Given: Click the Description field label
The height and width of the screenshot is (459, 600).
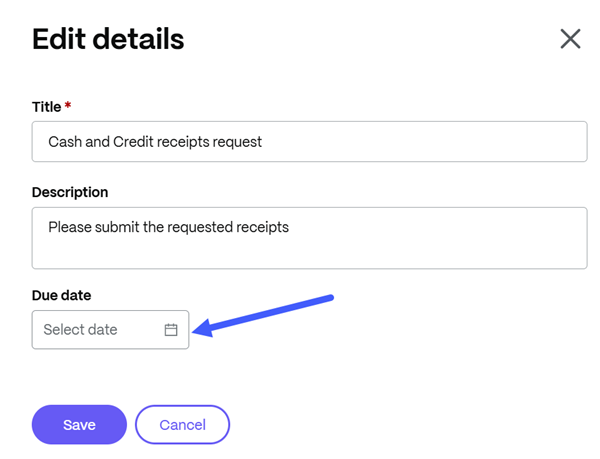Looking at the screenshot, I should 70,192.
